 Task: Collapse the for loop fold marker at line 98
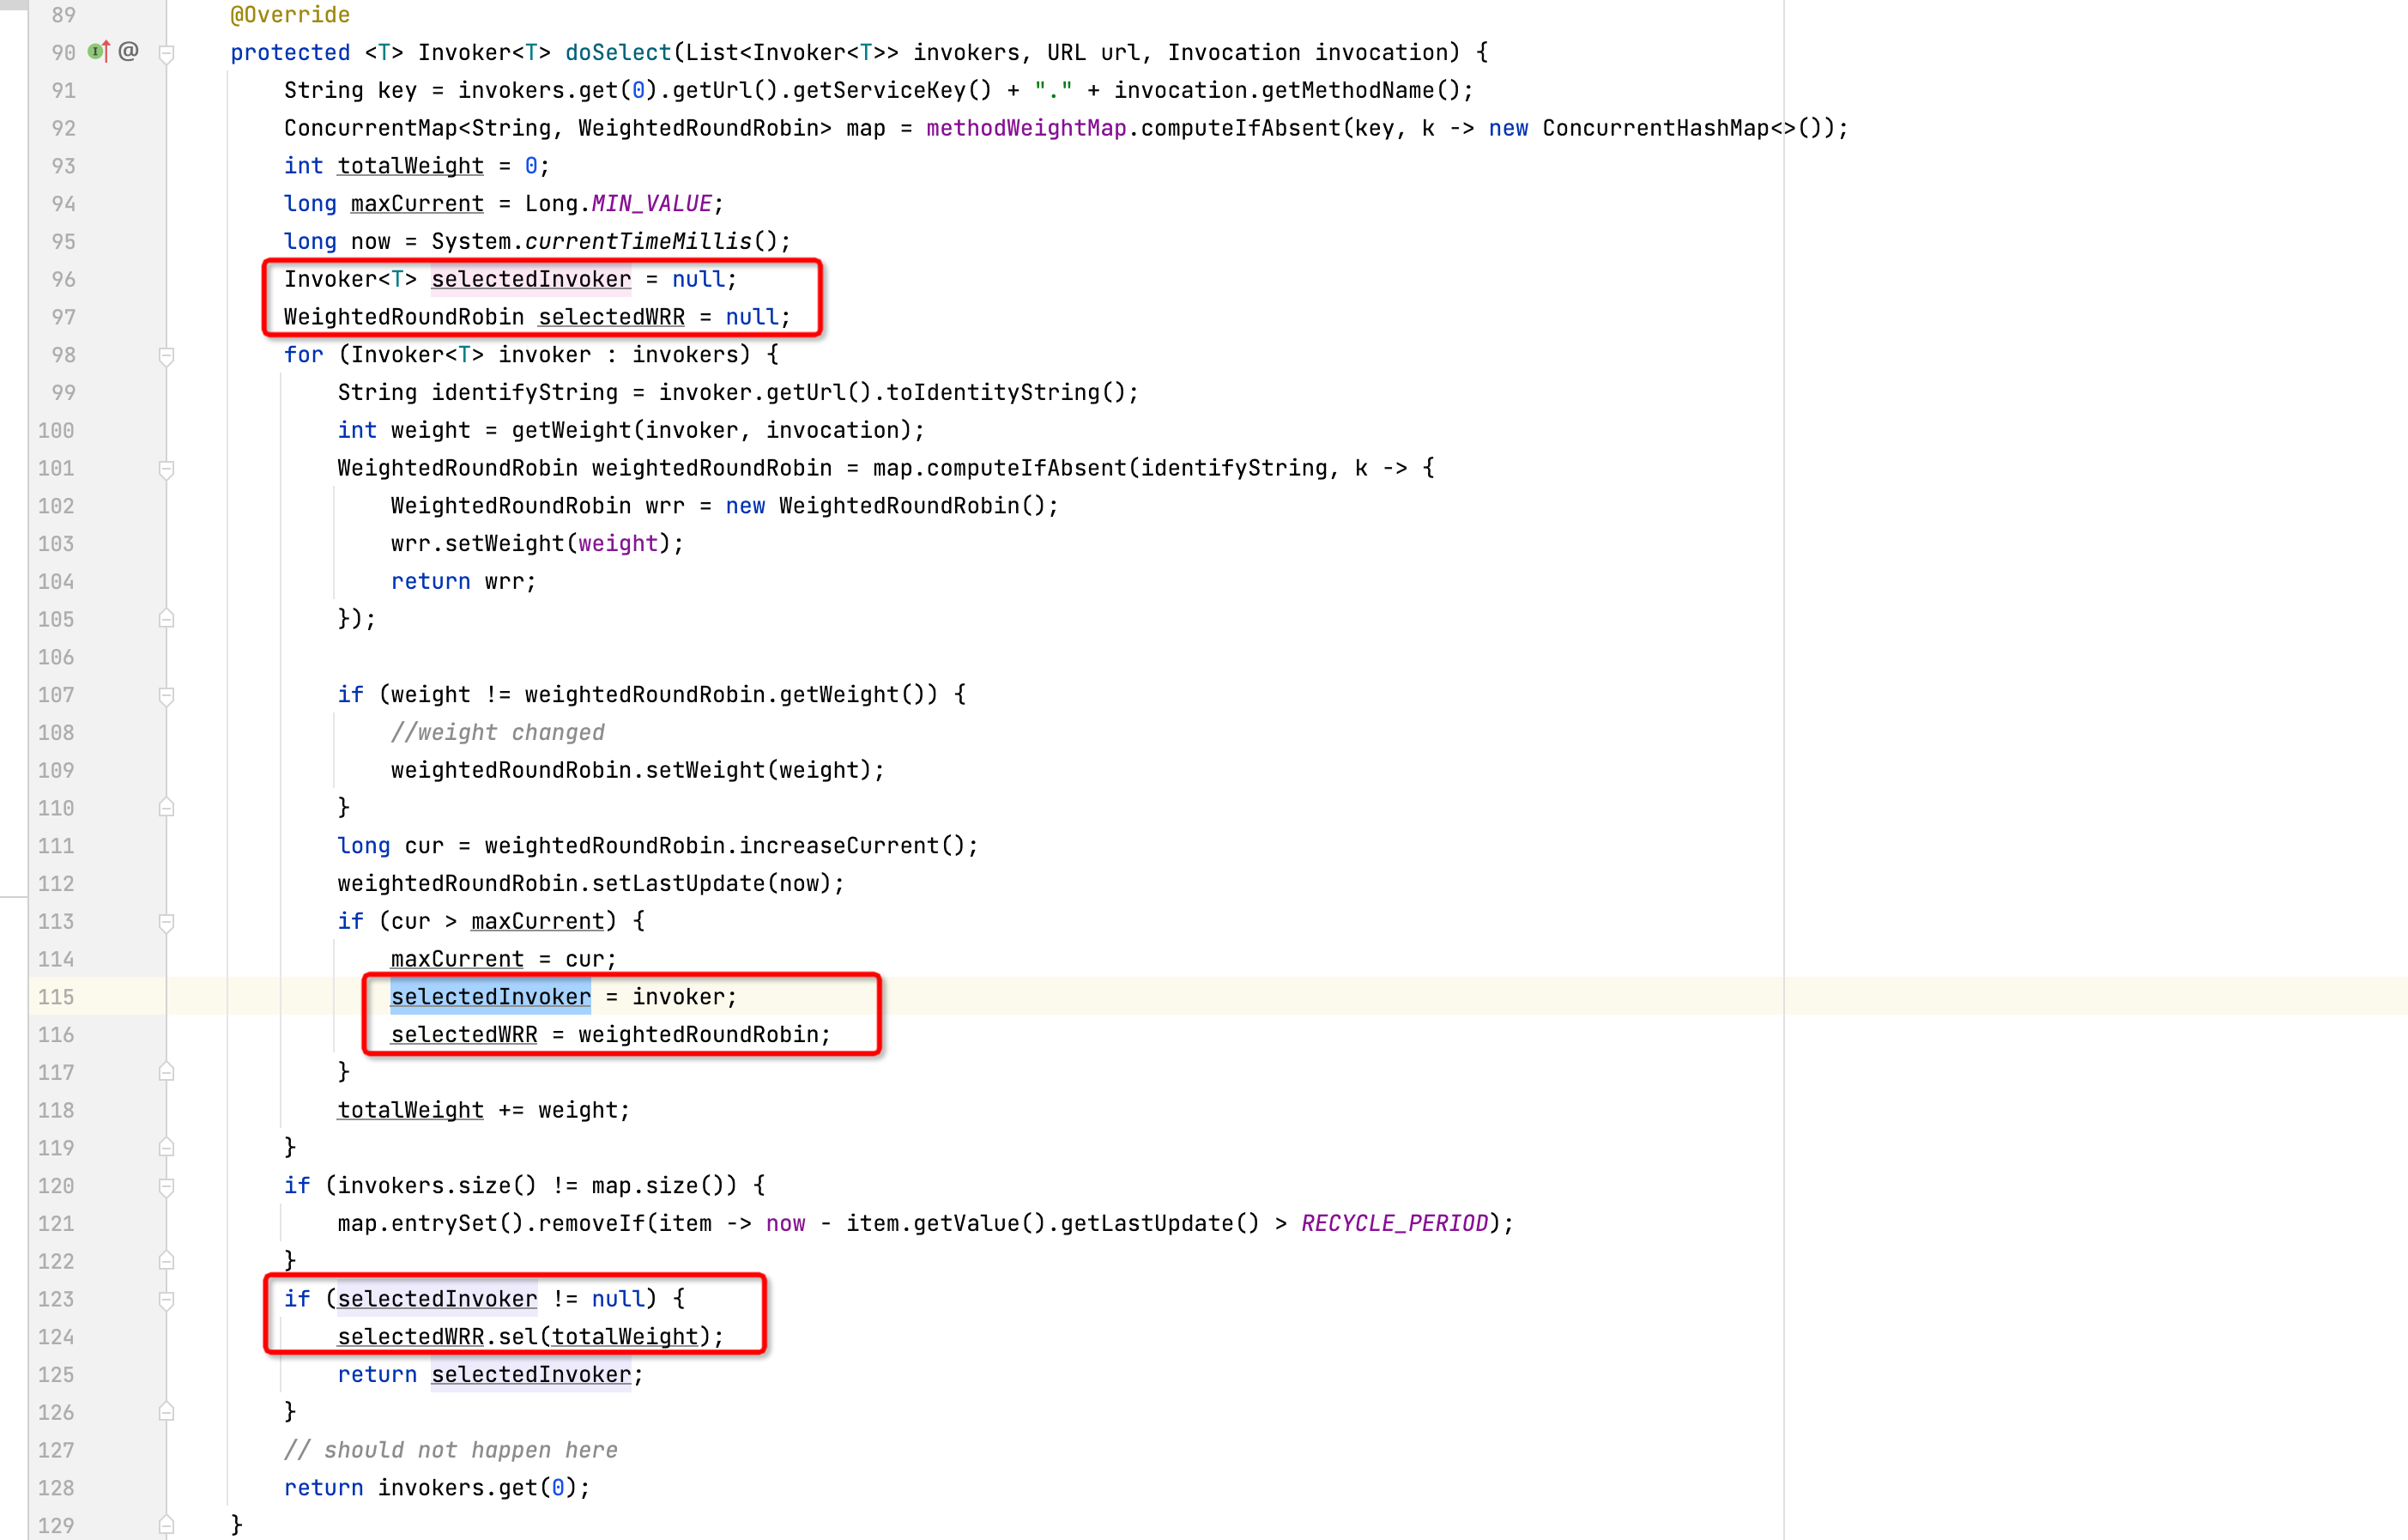pyautogui.click(x=167, y=355)
